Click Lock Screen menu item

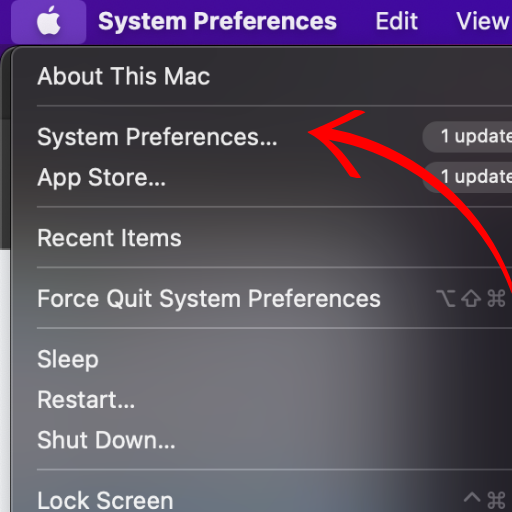point(105,500)
